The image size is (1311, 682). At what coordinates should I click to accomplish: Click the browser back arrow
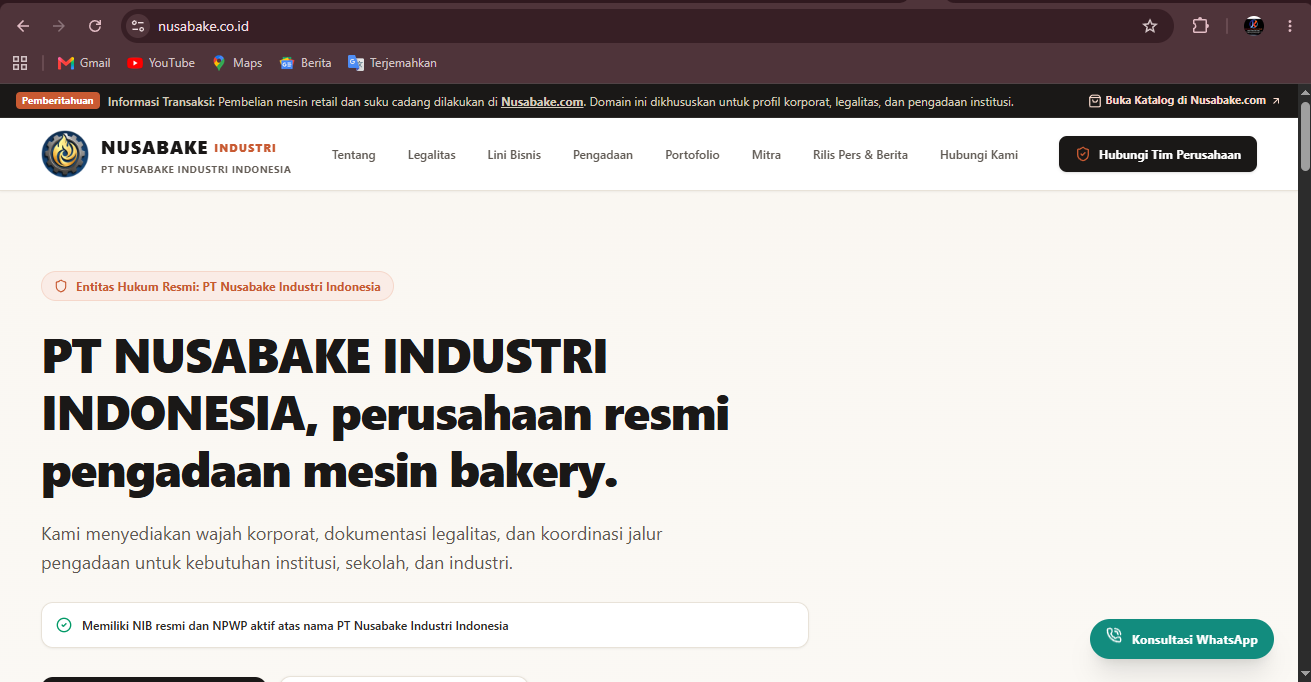tap(23, 26)
